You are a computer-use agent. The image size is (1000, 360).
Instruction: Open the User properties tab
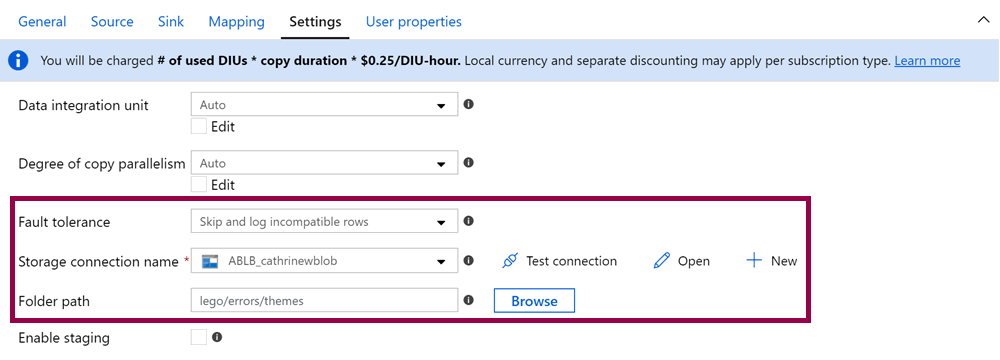414,22
